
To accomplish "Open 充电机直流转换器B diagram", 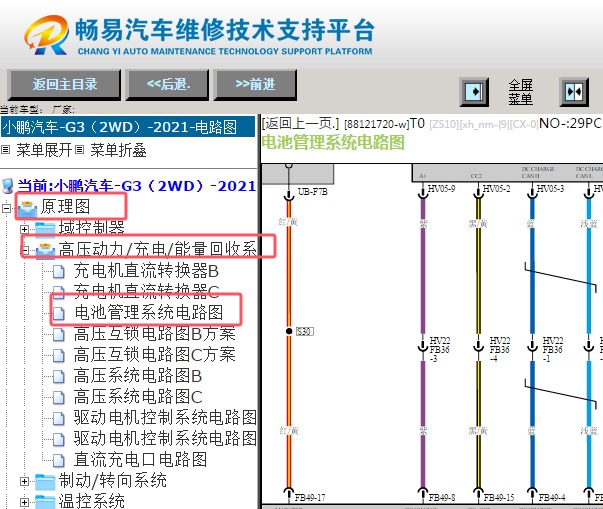I will 146,271.
